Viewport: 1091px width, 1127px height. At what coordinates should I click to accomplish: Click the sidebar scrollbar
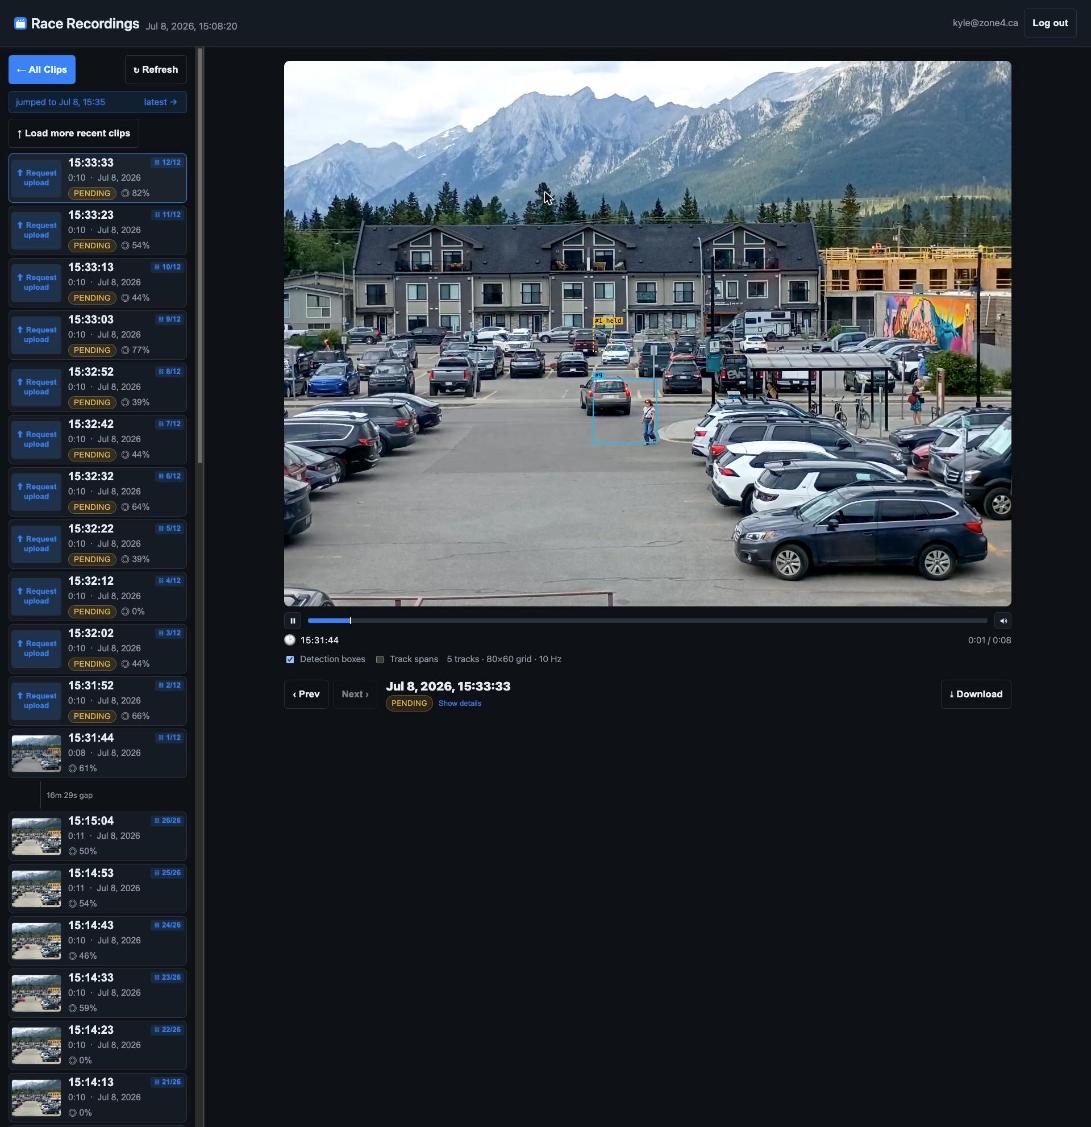click(201, 256)
